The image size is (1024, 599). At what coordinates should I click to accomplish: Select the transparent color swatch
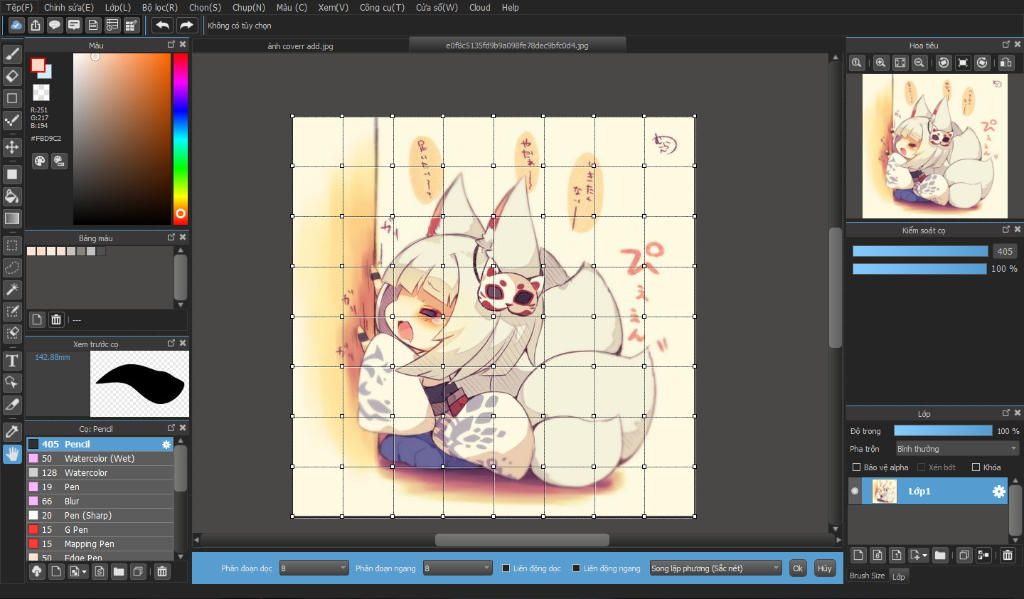[x=41, y=92]
